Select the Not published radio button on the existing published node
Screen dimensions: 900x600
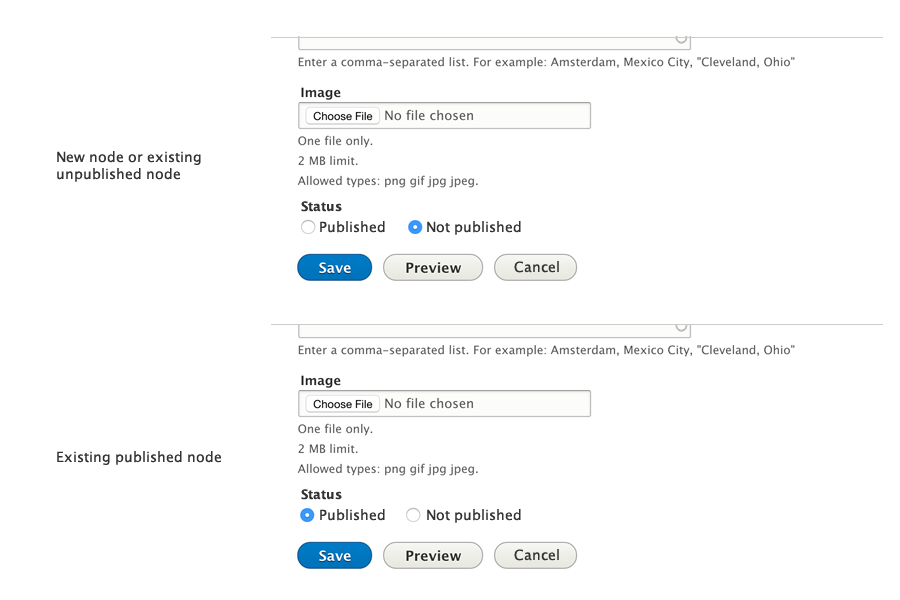click(413, 515)
